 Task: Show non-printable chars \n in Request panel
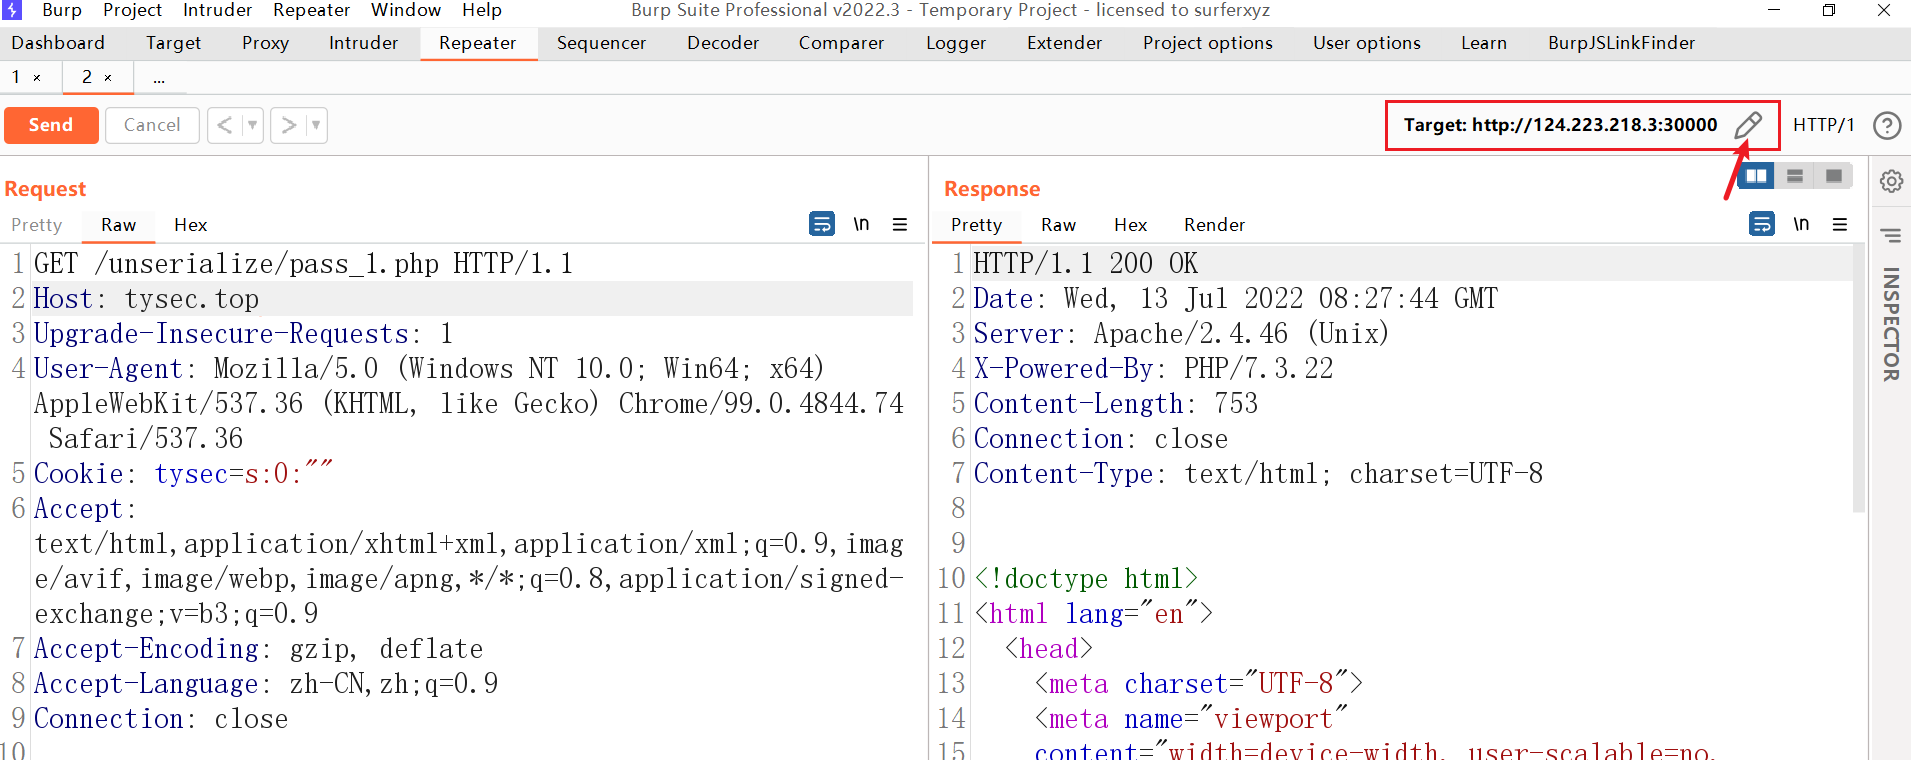(x=861, y=224)
